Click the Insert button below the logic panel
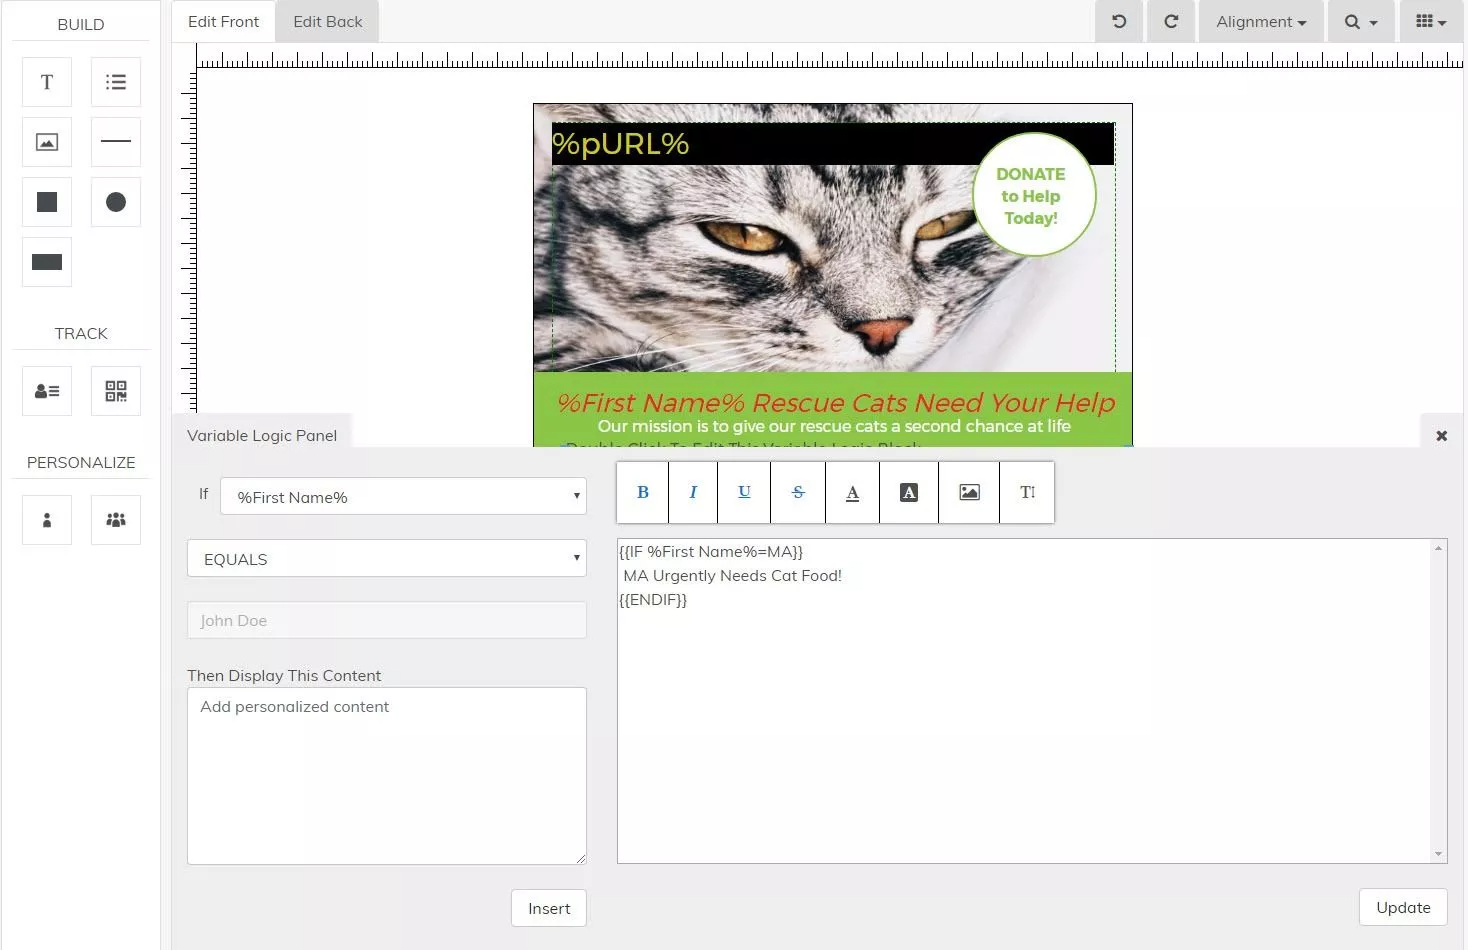The height and width of the screenshot is (950, 1468). pos(548,908)
